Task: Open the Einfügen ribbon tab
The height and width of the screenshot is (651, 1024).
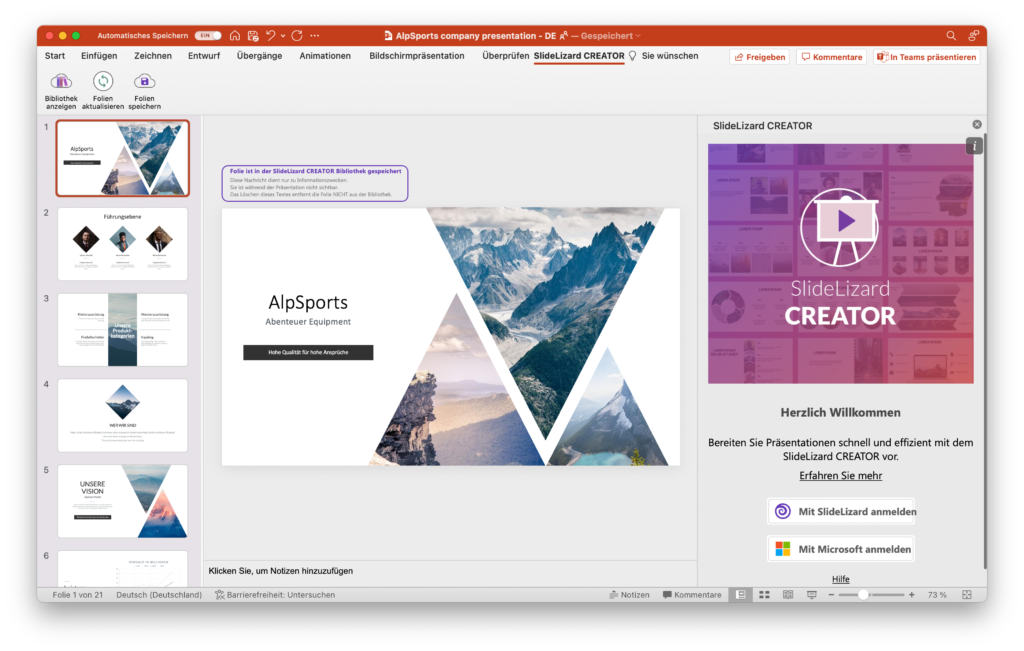Action: point(99,56)
